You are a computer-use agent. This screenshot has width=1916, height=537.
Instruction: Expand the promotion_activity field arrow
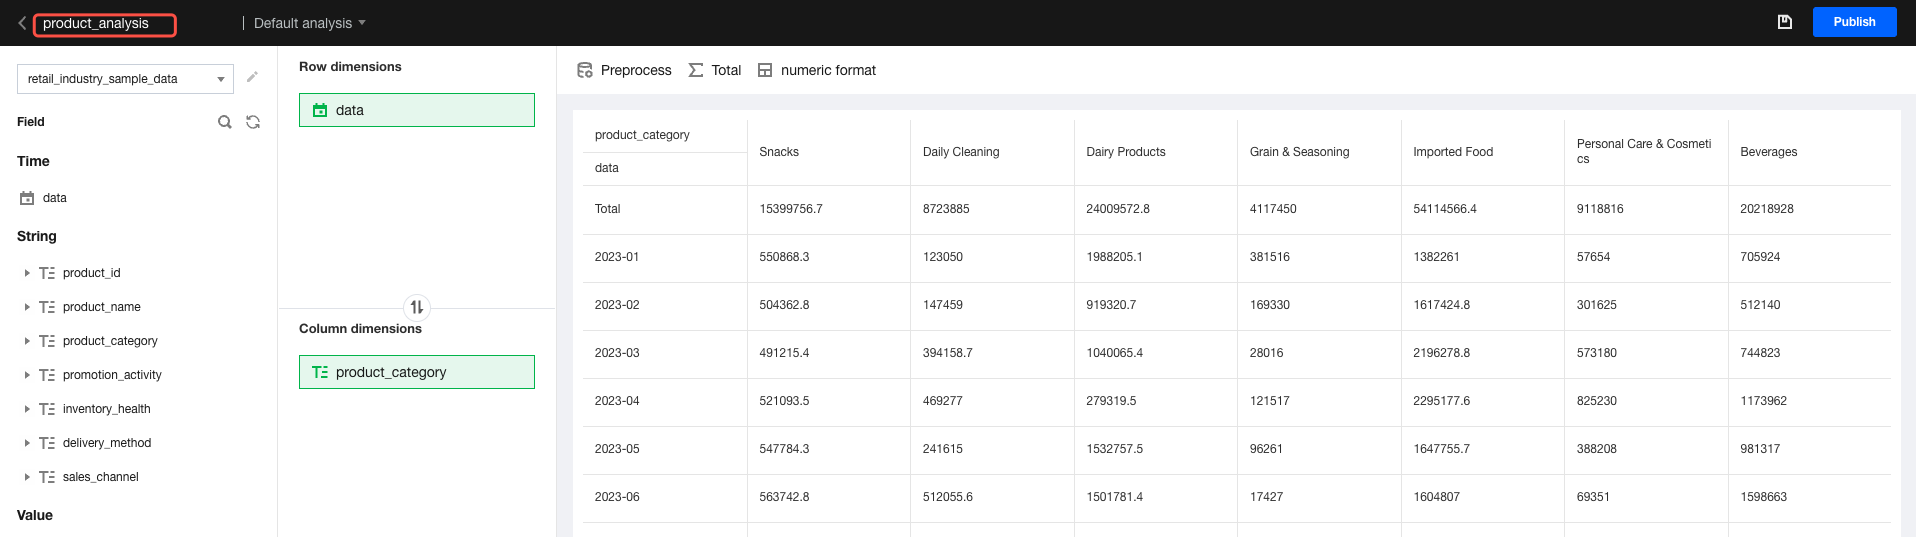coord(27,375)
